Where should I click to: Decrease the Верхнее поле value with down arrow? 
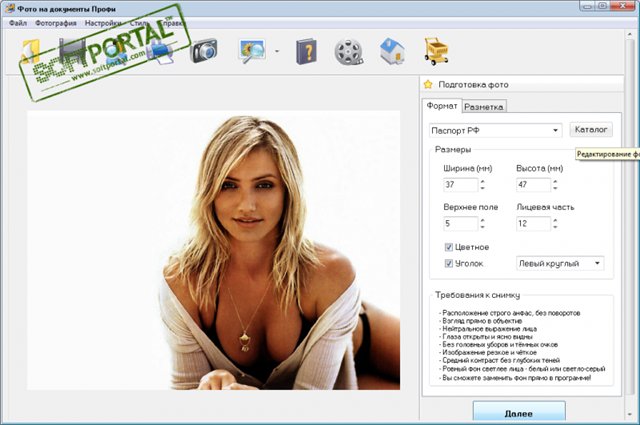tap(482, 227)
